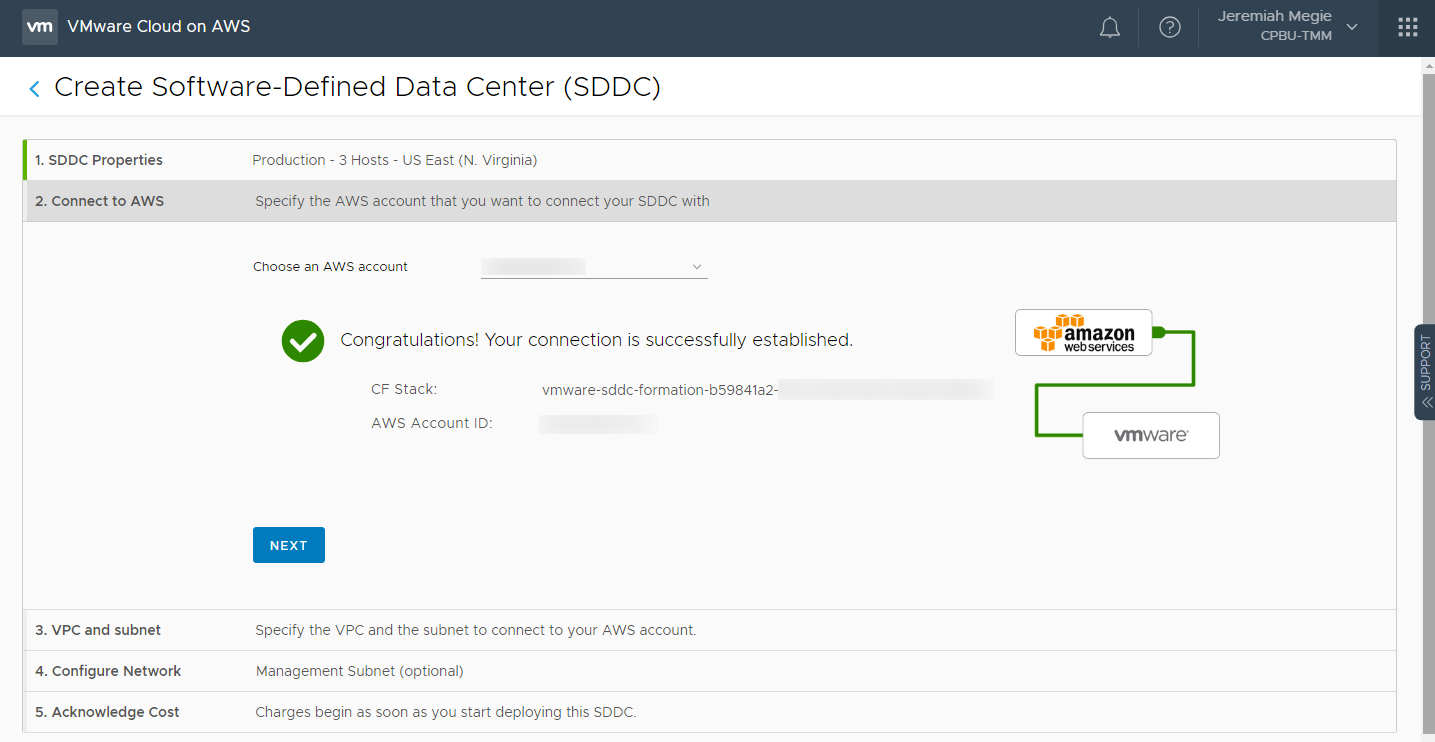Expand the Jeremiah Megie user menu
This screenshot has height=742, width=1435.
click(x=1288, y=27)
